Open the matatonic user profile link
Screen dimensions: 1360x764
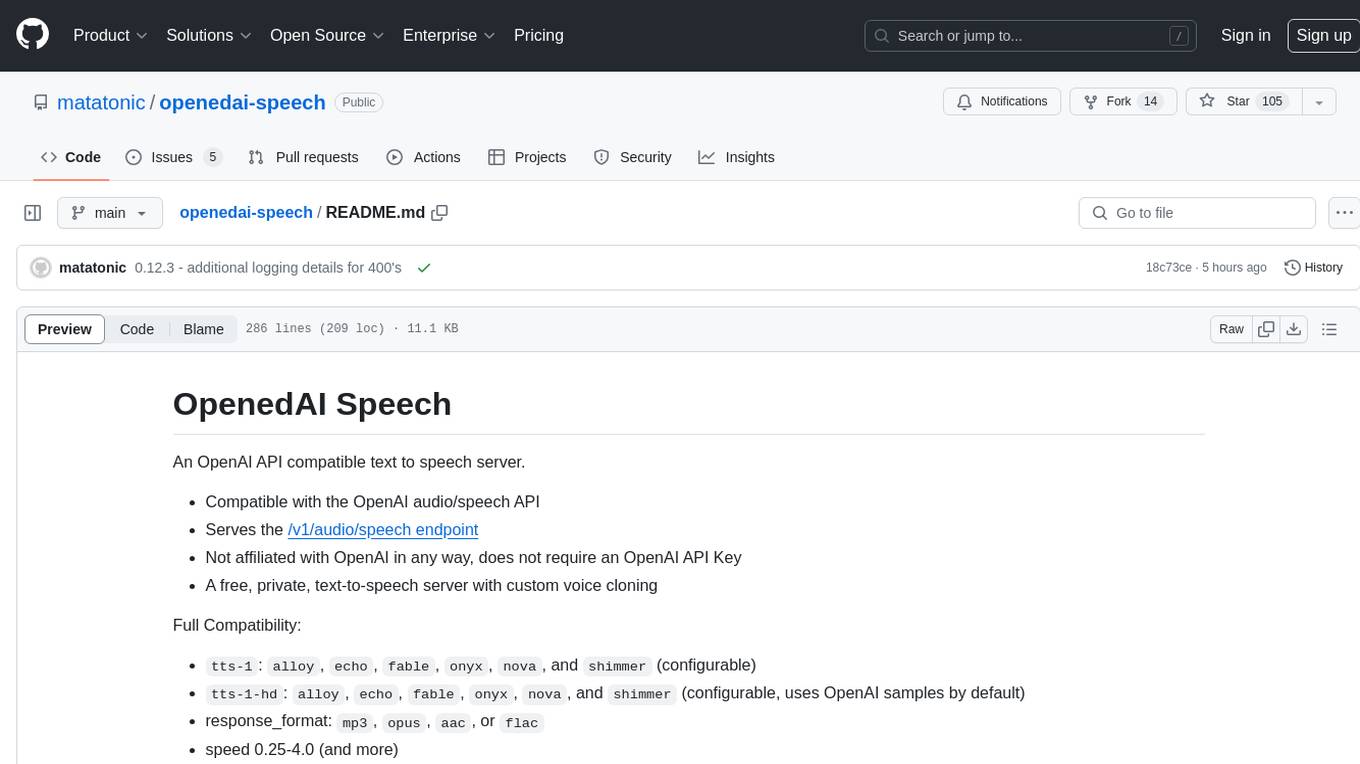(101, 102)
